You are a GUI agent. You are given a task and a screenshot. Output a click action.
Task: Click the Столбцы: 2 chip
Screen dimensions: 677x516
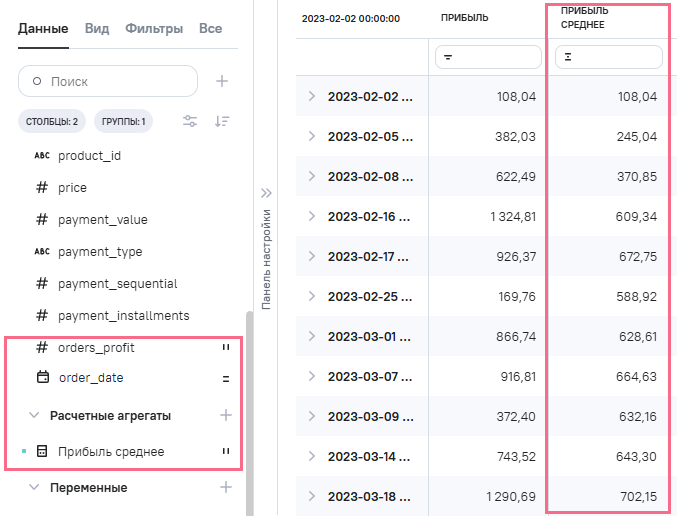point(52,122)
